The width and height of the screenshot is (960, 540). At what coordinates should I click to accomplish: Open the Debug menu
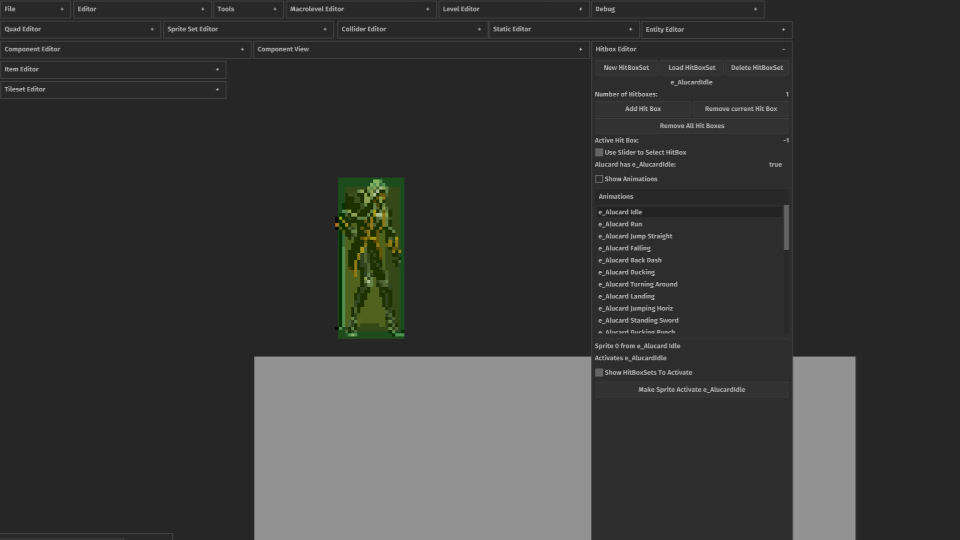(x=605, y=9)
